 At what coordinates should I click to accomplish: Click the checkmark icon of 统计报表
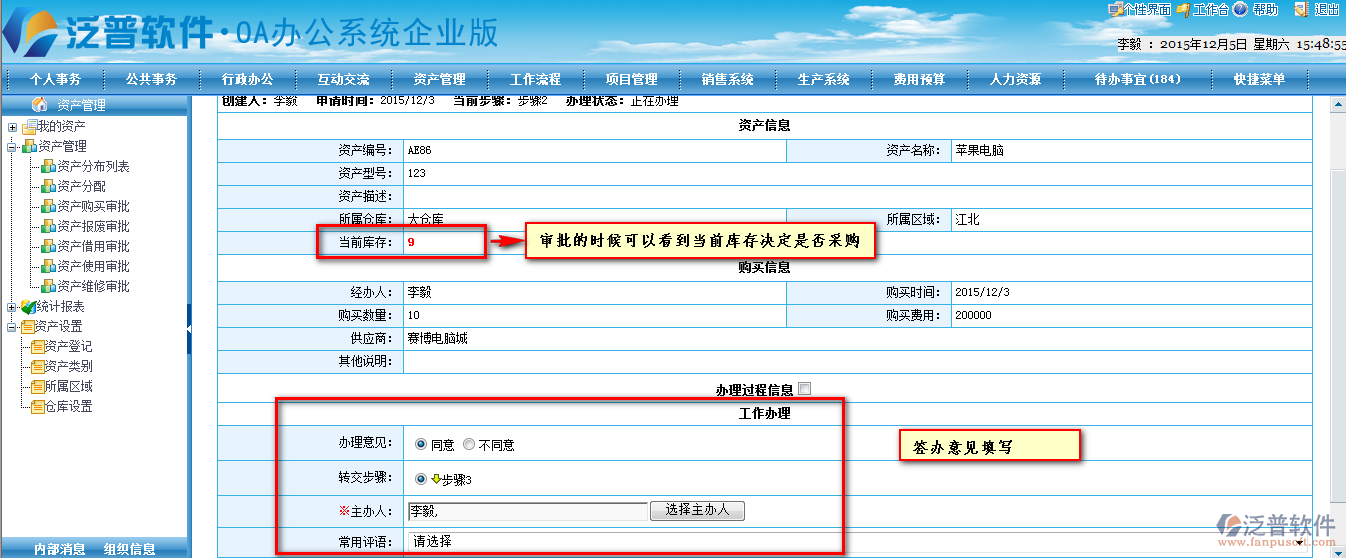click(x=29, y=307)
